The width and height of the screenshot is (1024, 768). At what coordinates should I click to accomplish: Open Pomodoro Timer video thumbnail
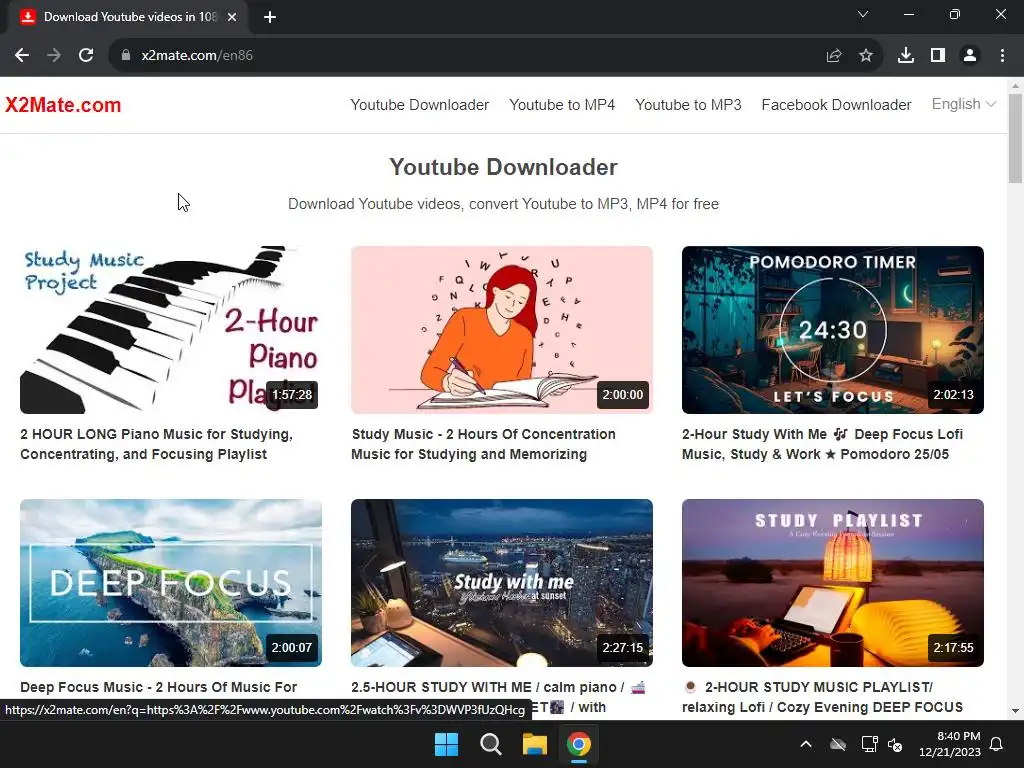click(833, 330)
